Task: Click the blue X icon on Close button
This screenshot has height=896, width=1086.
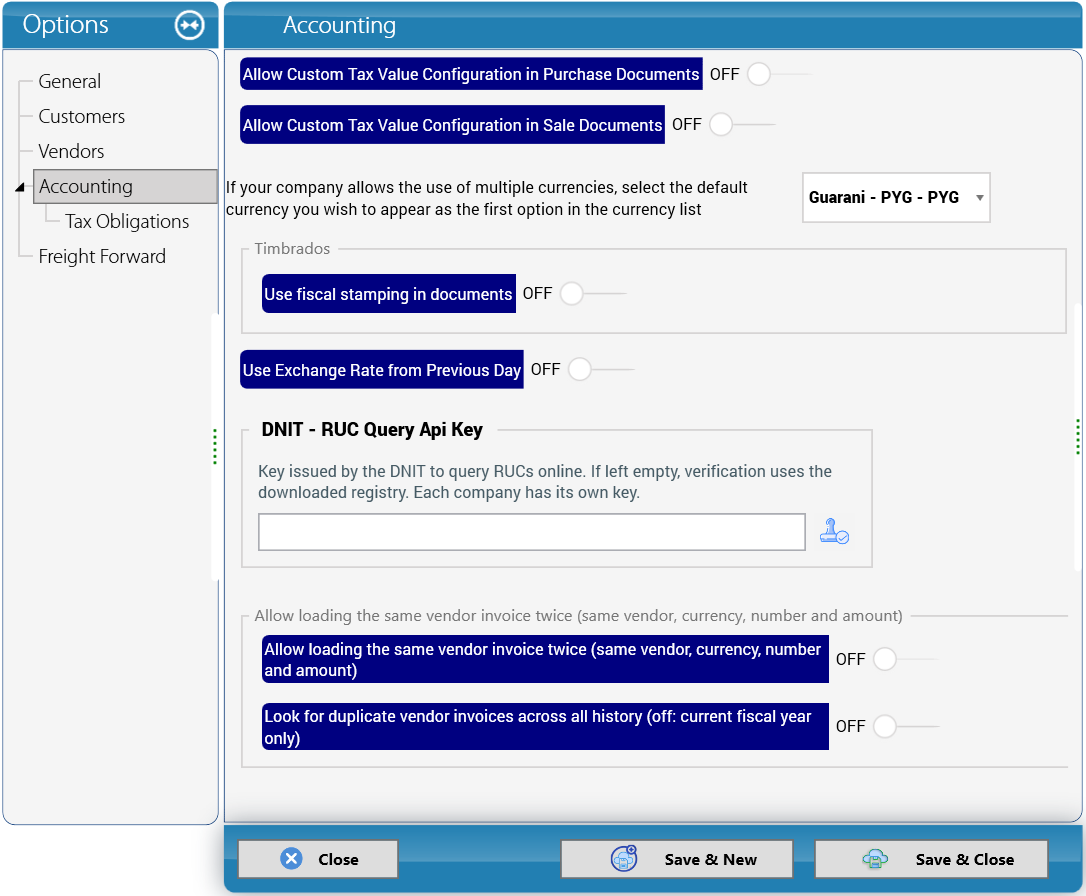Action: click(292, 859)
